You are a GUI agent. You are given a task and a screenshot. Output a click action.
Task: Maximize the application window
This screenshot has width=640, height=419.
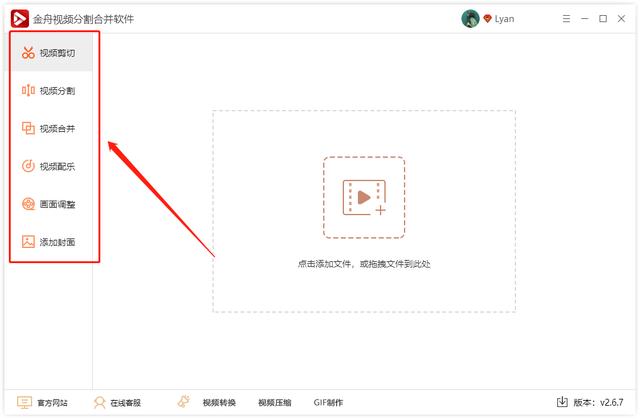point(603,19)
